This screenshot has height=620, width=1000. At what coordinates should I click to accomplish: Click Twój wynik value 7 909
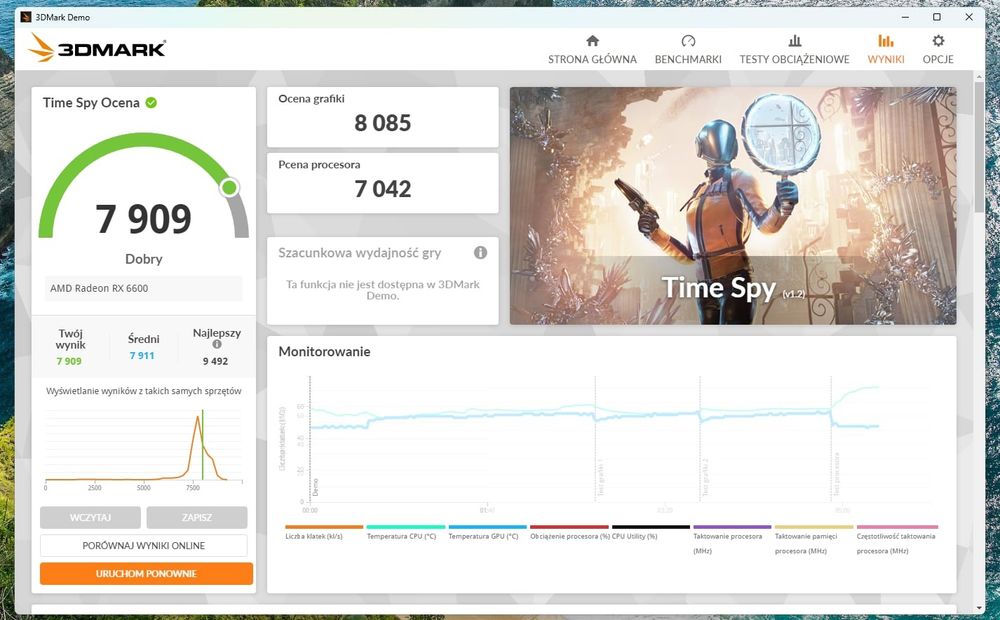[x=69, y=361]
